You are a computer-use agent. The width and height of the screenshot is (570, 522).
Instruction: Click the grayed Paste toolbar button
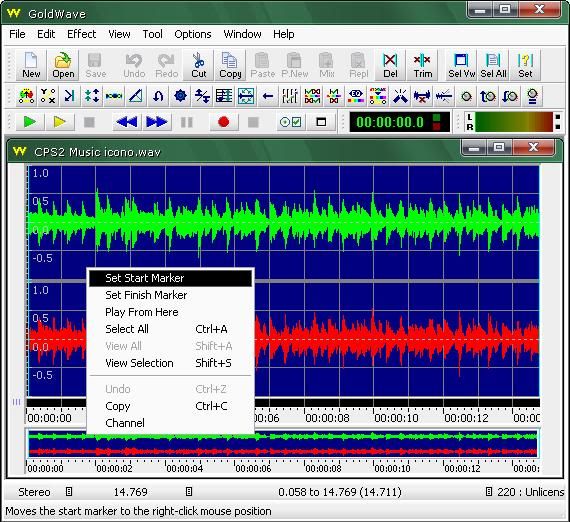(x=262, y=65)
